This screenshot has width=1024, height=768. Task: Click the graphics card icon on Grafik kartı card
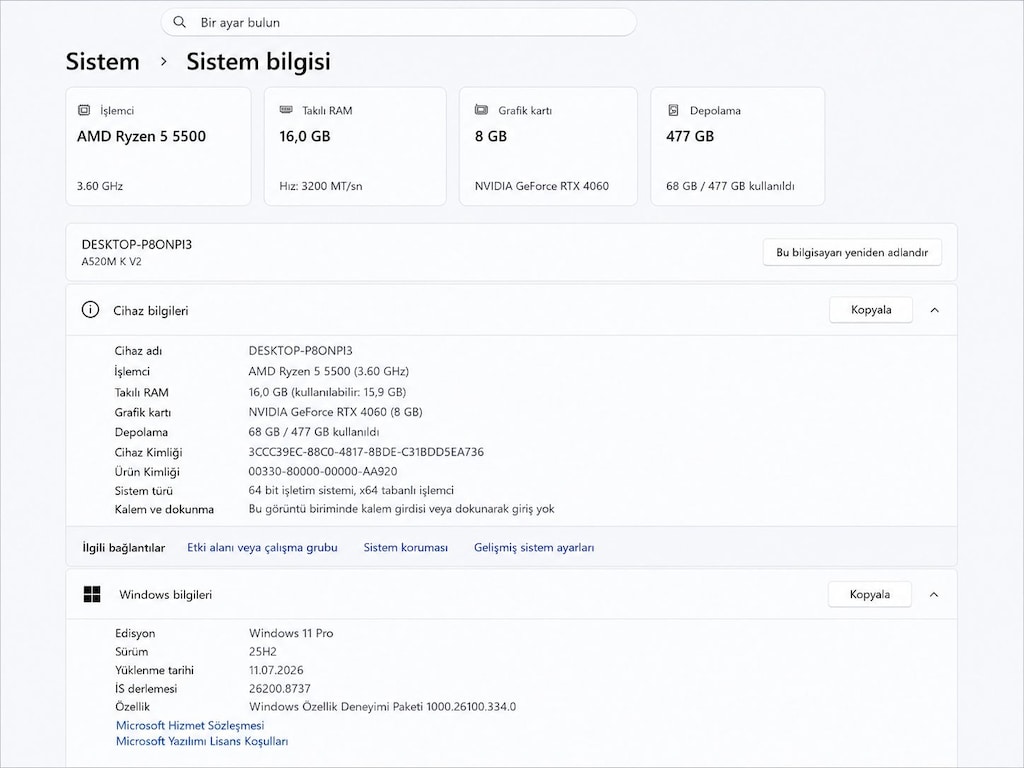pyautogui.click(x=481, y=110)
